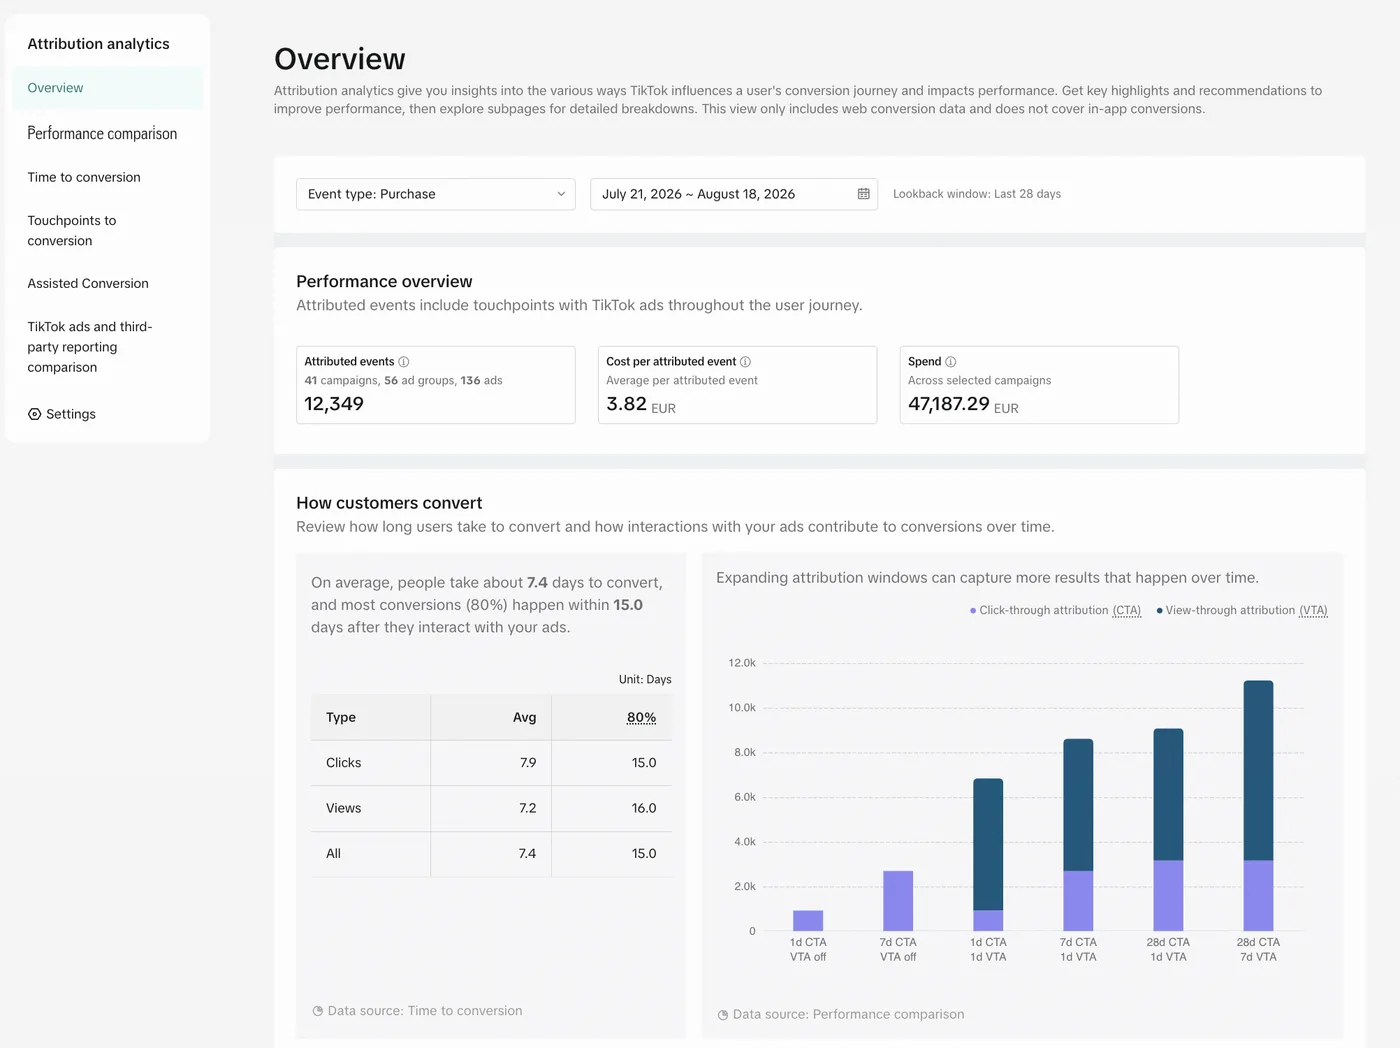Open TikTok ads and third-party reporting comparison
The image size is (1400, 1048).
pos(90,347)
